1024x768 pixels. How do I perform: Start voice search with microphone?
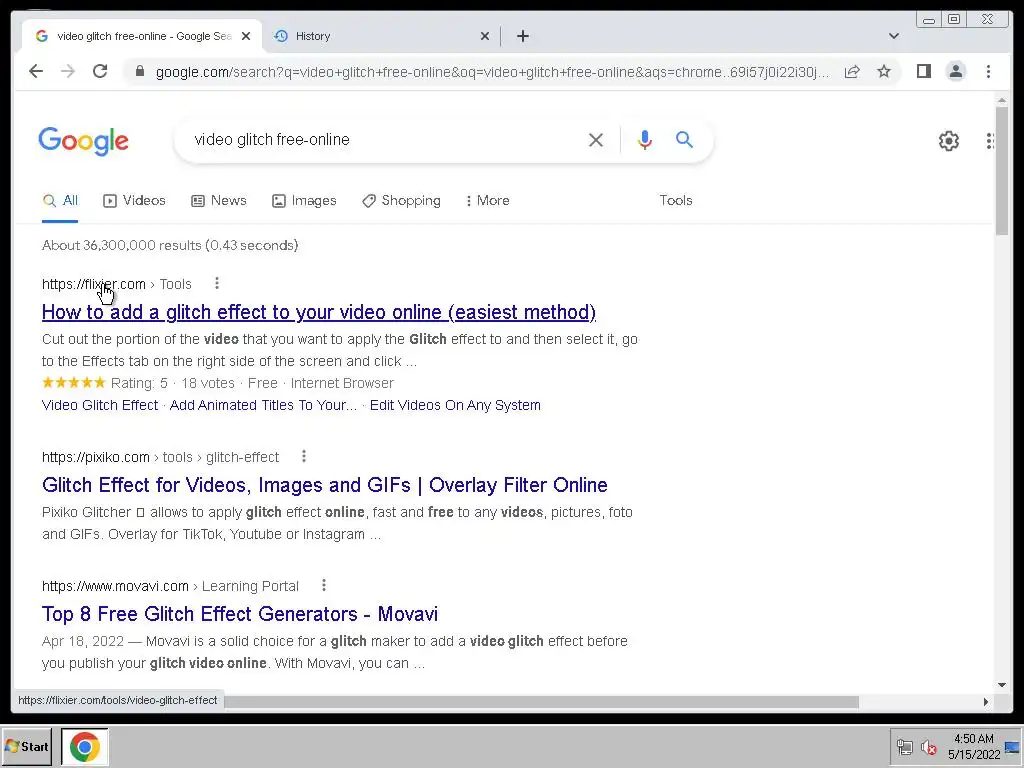point(645,140)
